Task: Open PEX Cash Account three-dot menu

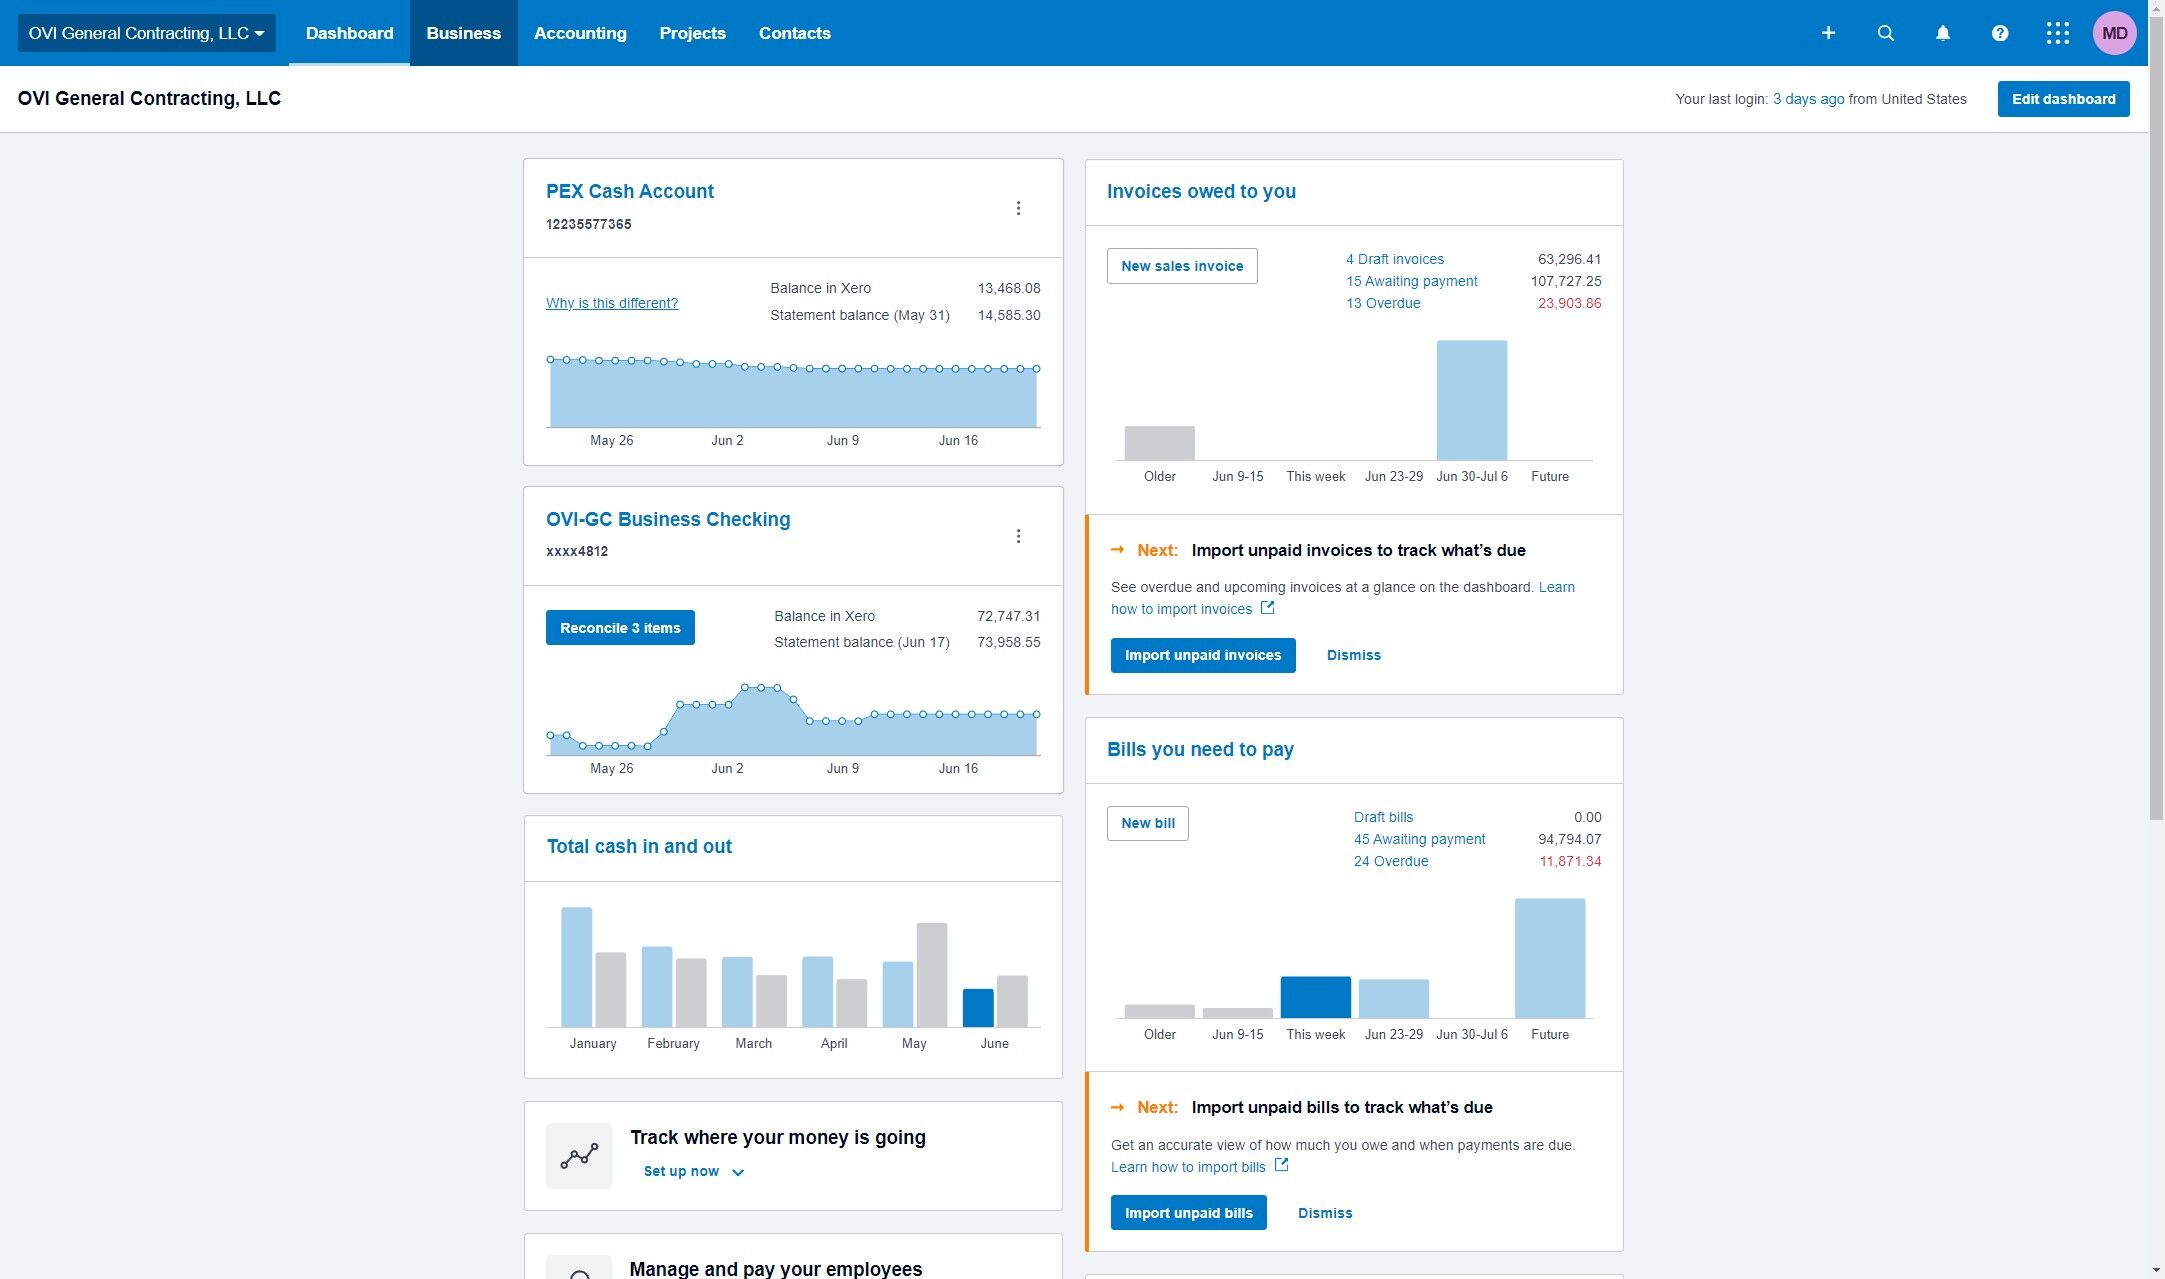Action: click(x=1018, y=208)
